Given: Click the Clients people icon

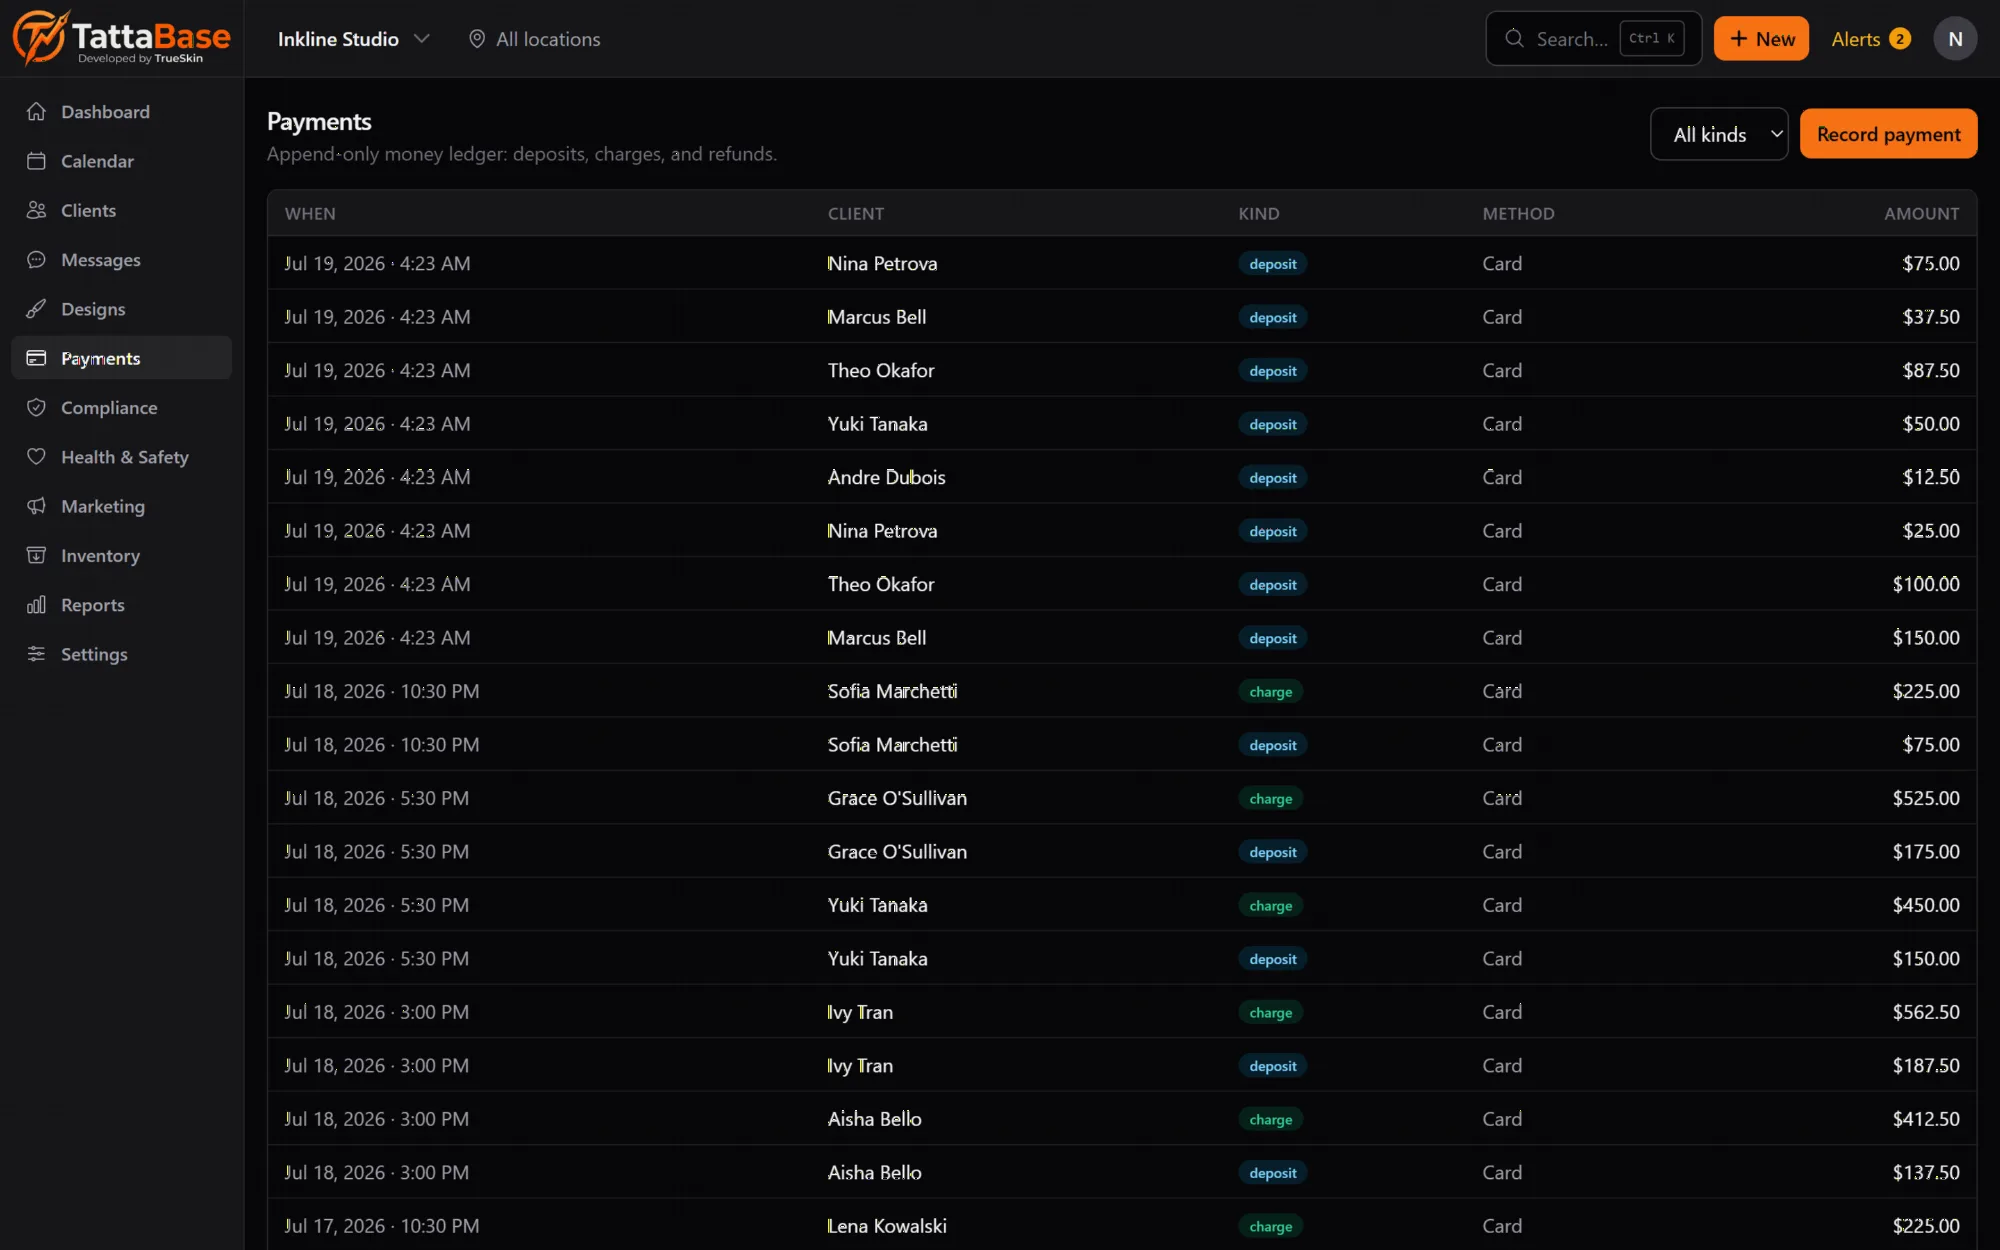Looking at the screenshot, I should click(x=36, y=210).
